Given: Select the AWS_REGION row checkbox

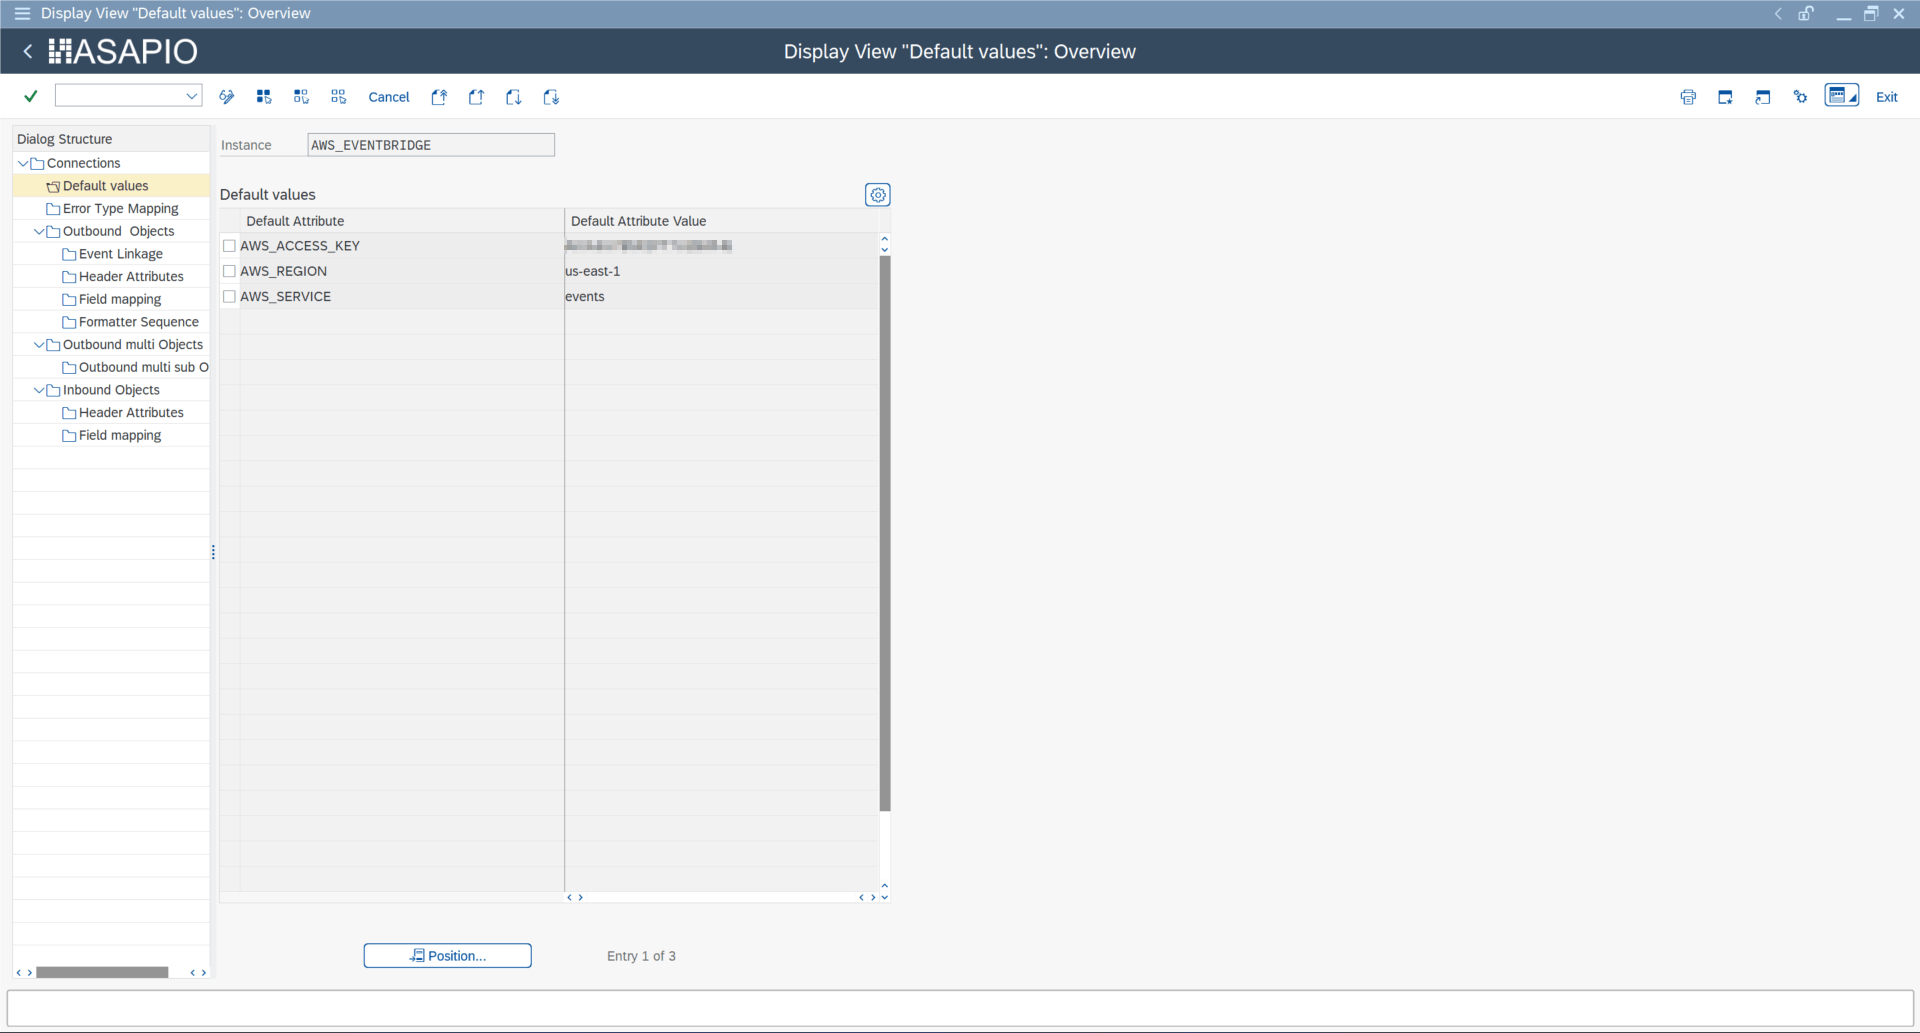Looking at the screenshot, I should [x=230, y=271].
